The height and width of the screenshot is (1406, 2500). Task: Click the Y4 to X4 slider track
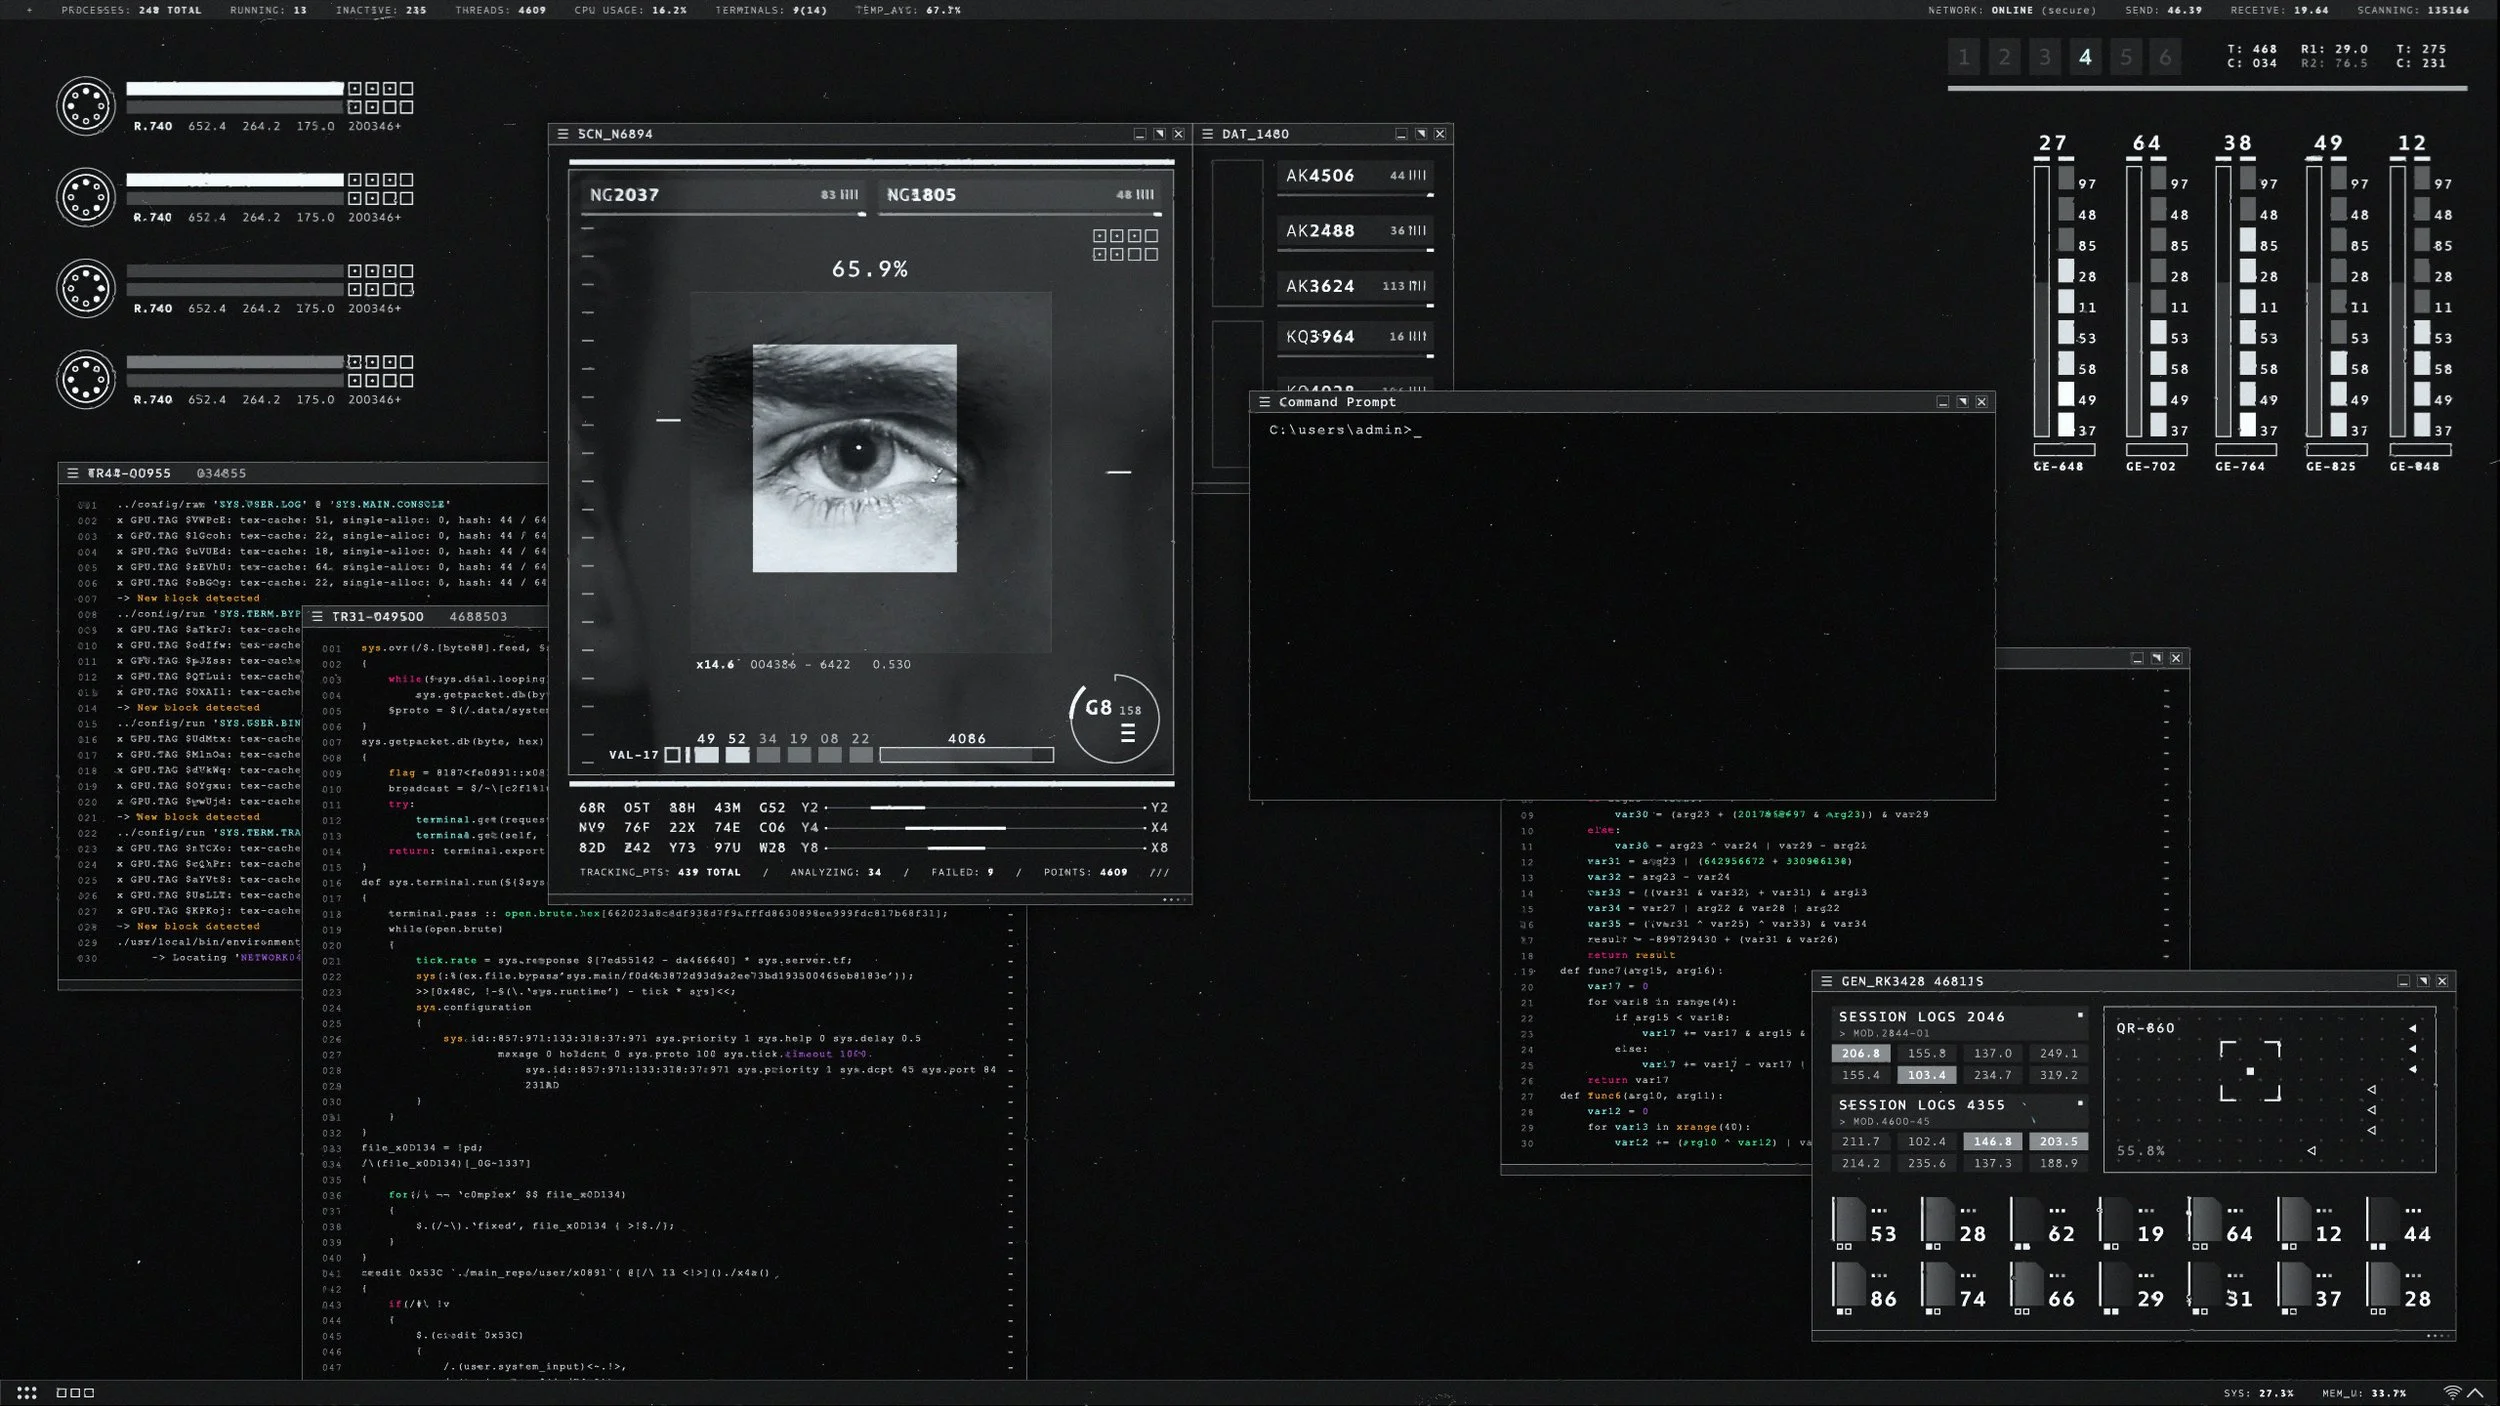[x=984, y=828]
